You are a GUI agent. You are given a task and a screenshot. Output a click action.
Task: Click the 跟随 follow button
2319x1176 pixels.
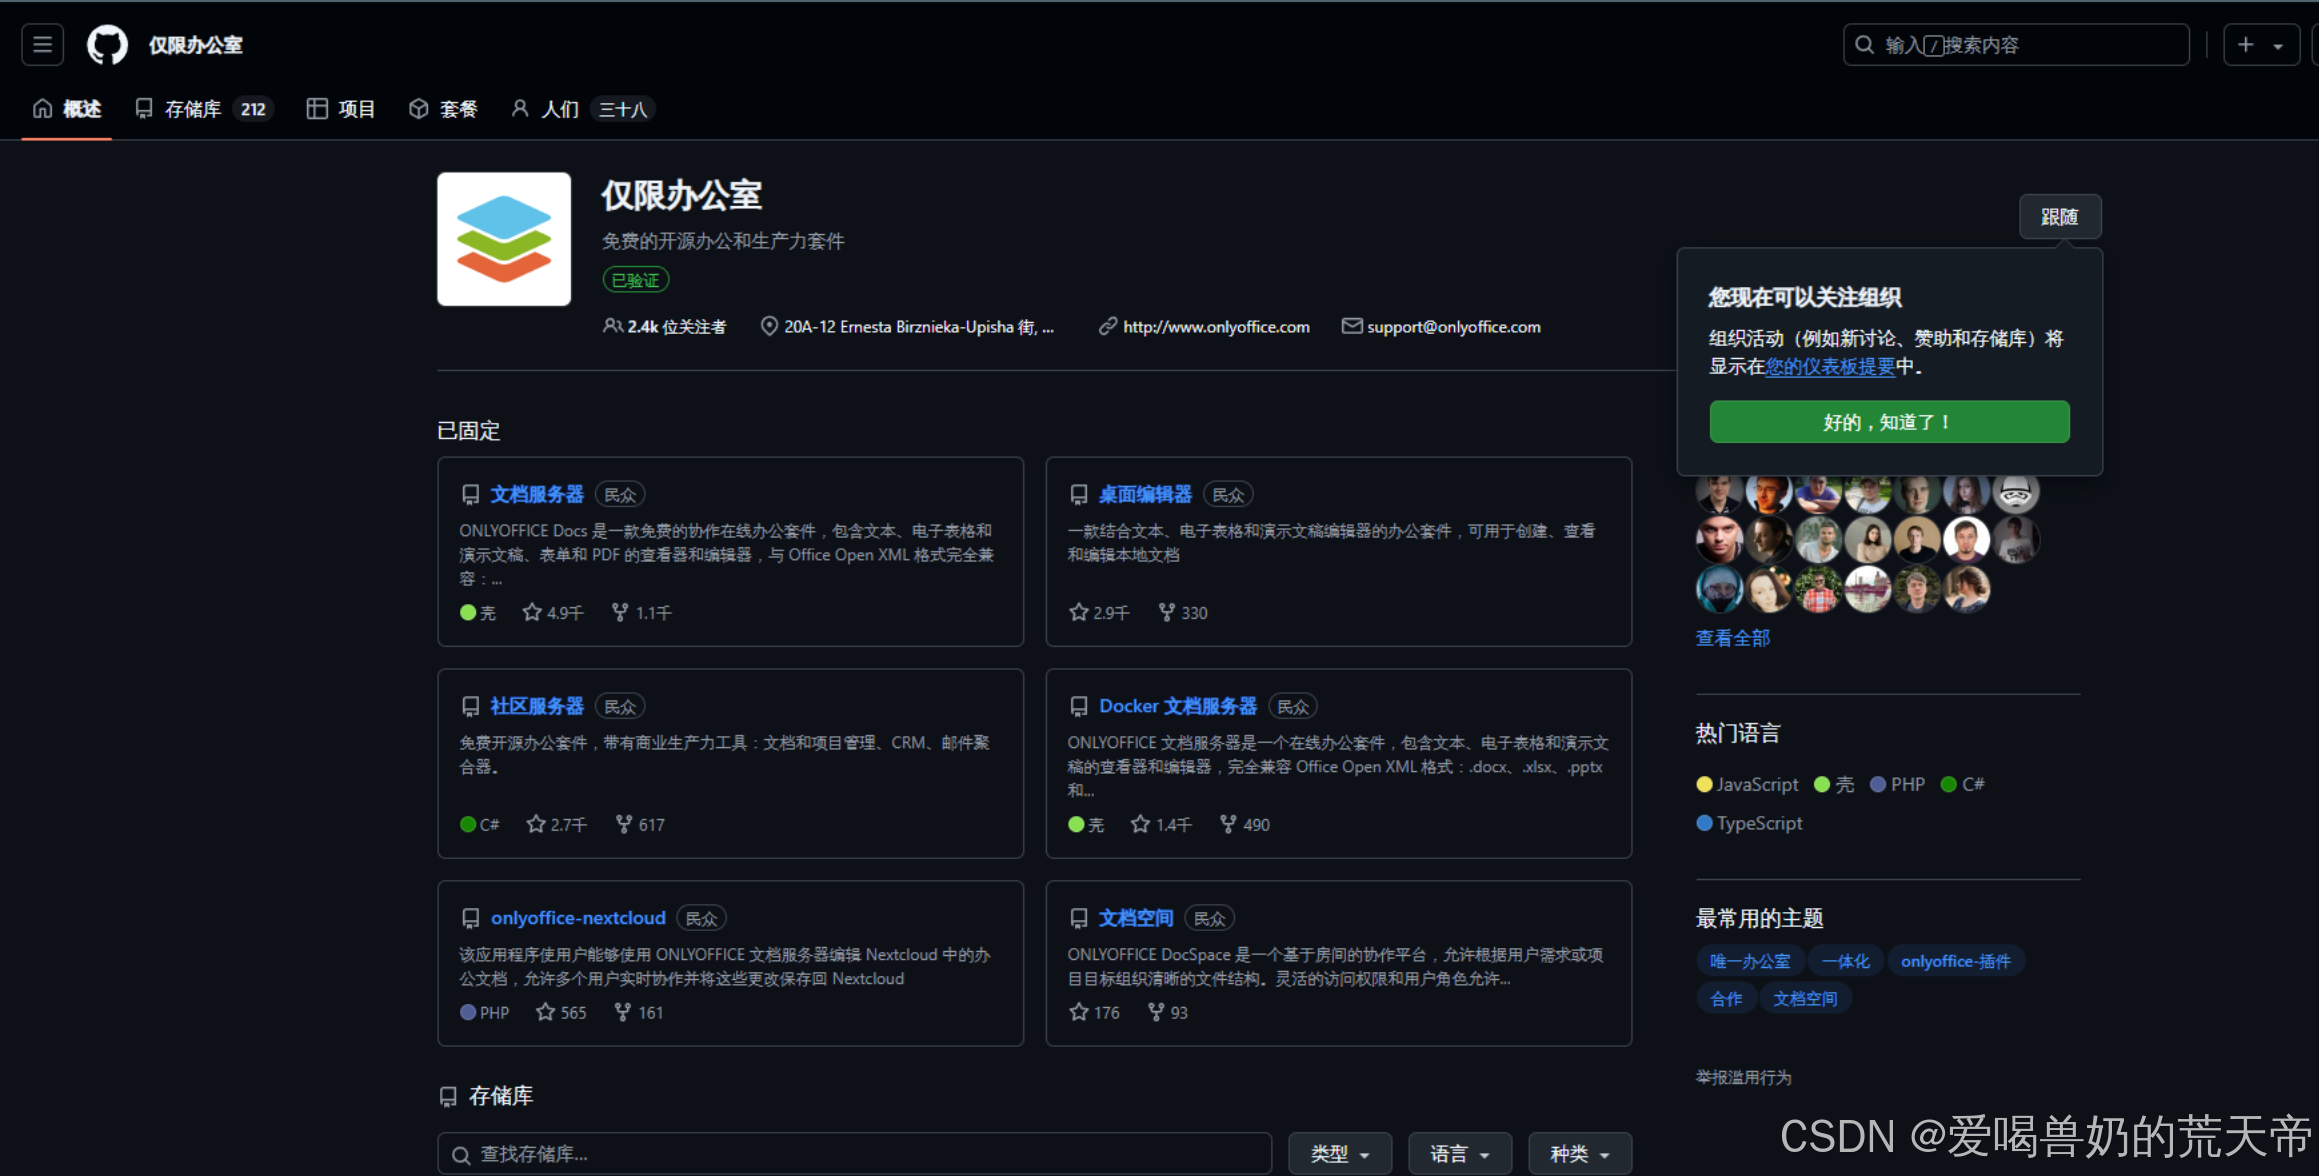[2059, 217]
